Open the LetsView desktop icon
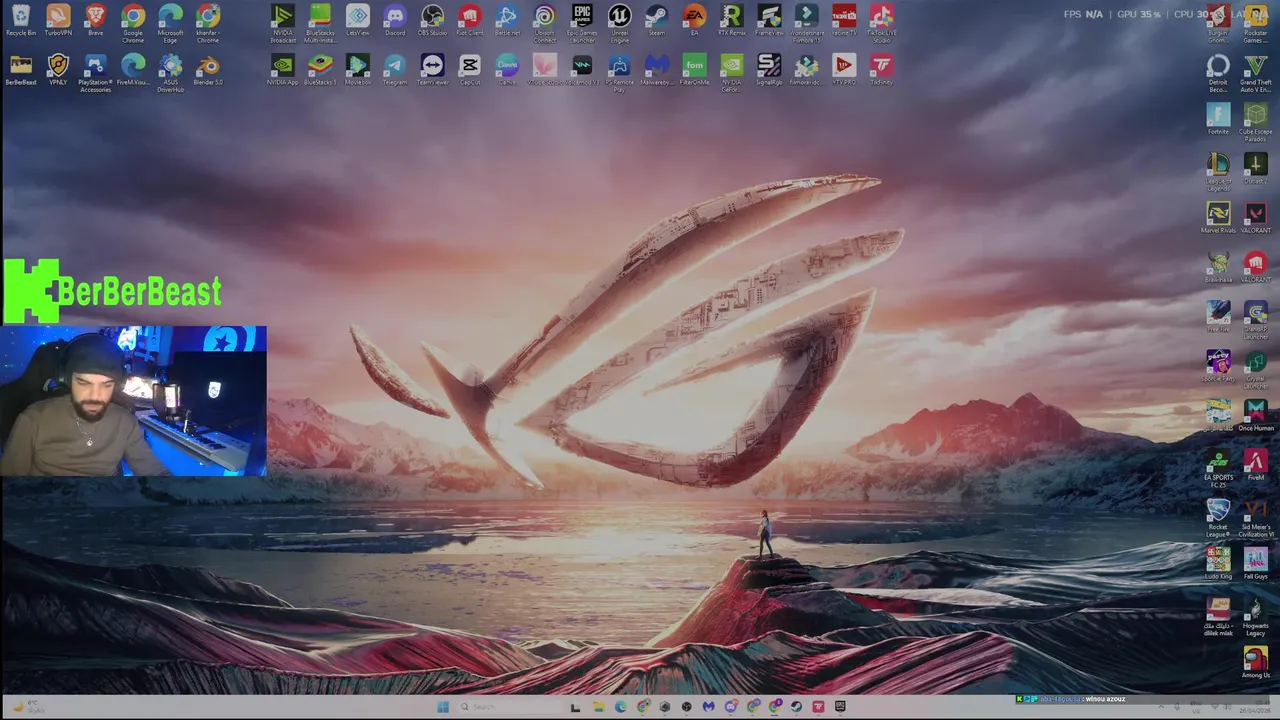This screenshot has width=1280, height=720. (358, 20)
